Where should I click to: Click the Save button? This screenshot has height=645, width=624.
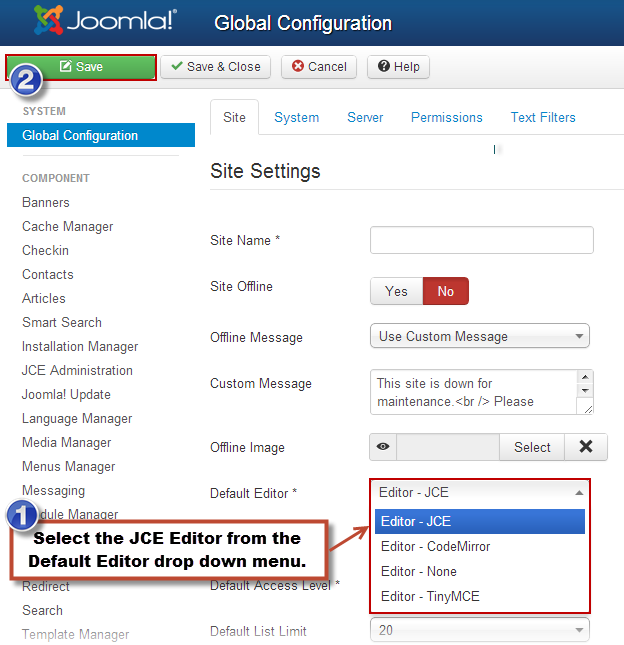81,67
